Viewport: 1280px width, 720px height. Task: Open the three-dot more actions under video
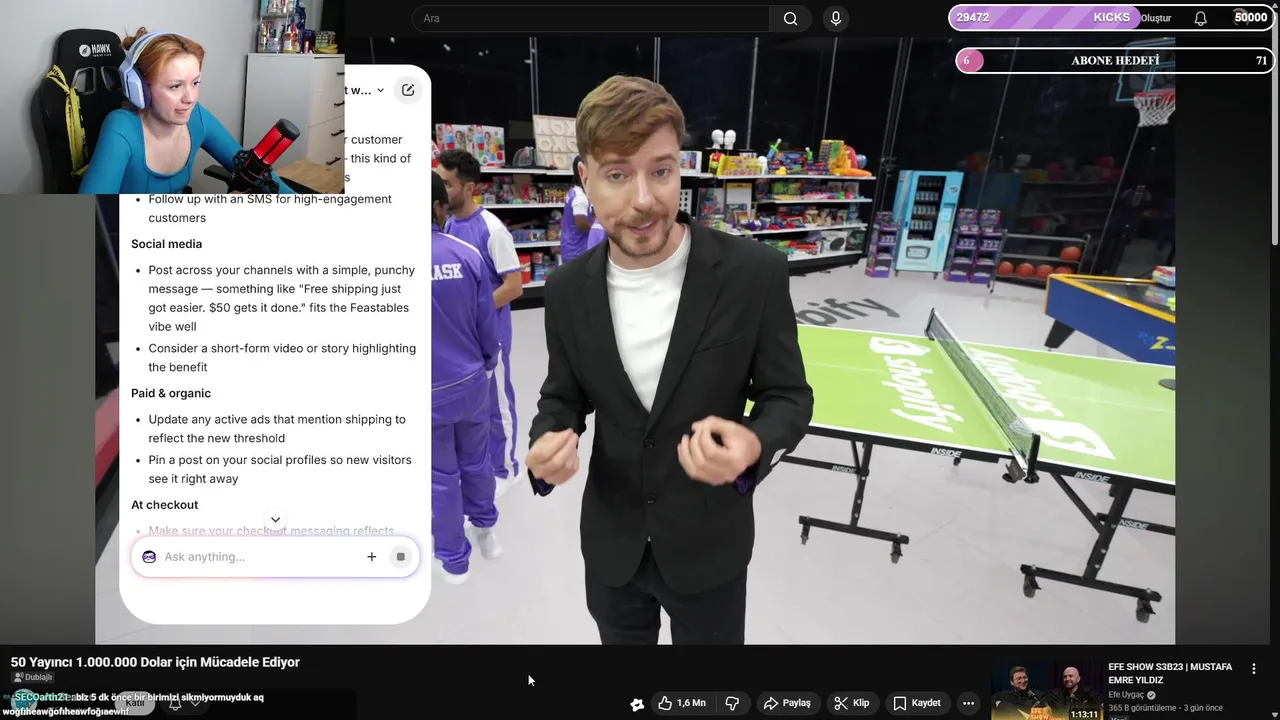coord(968,703)
